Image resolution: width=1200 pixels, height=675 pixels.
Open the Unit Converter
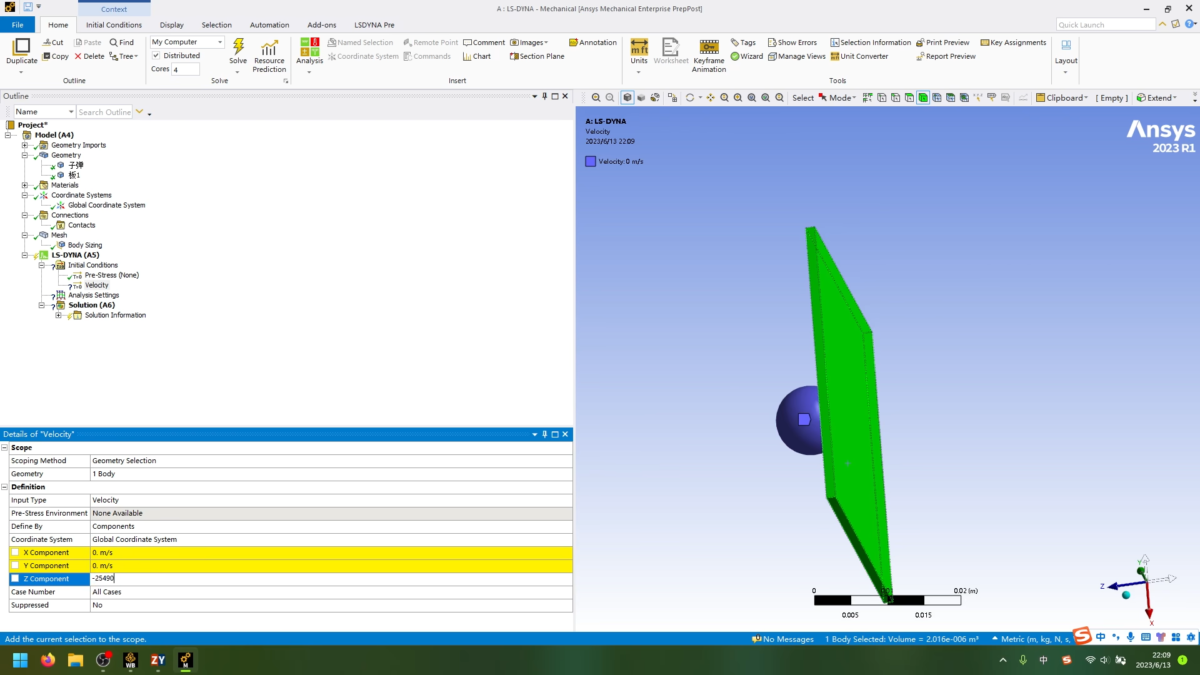(858, 56)
